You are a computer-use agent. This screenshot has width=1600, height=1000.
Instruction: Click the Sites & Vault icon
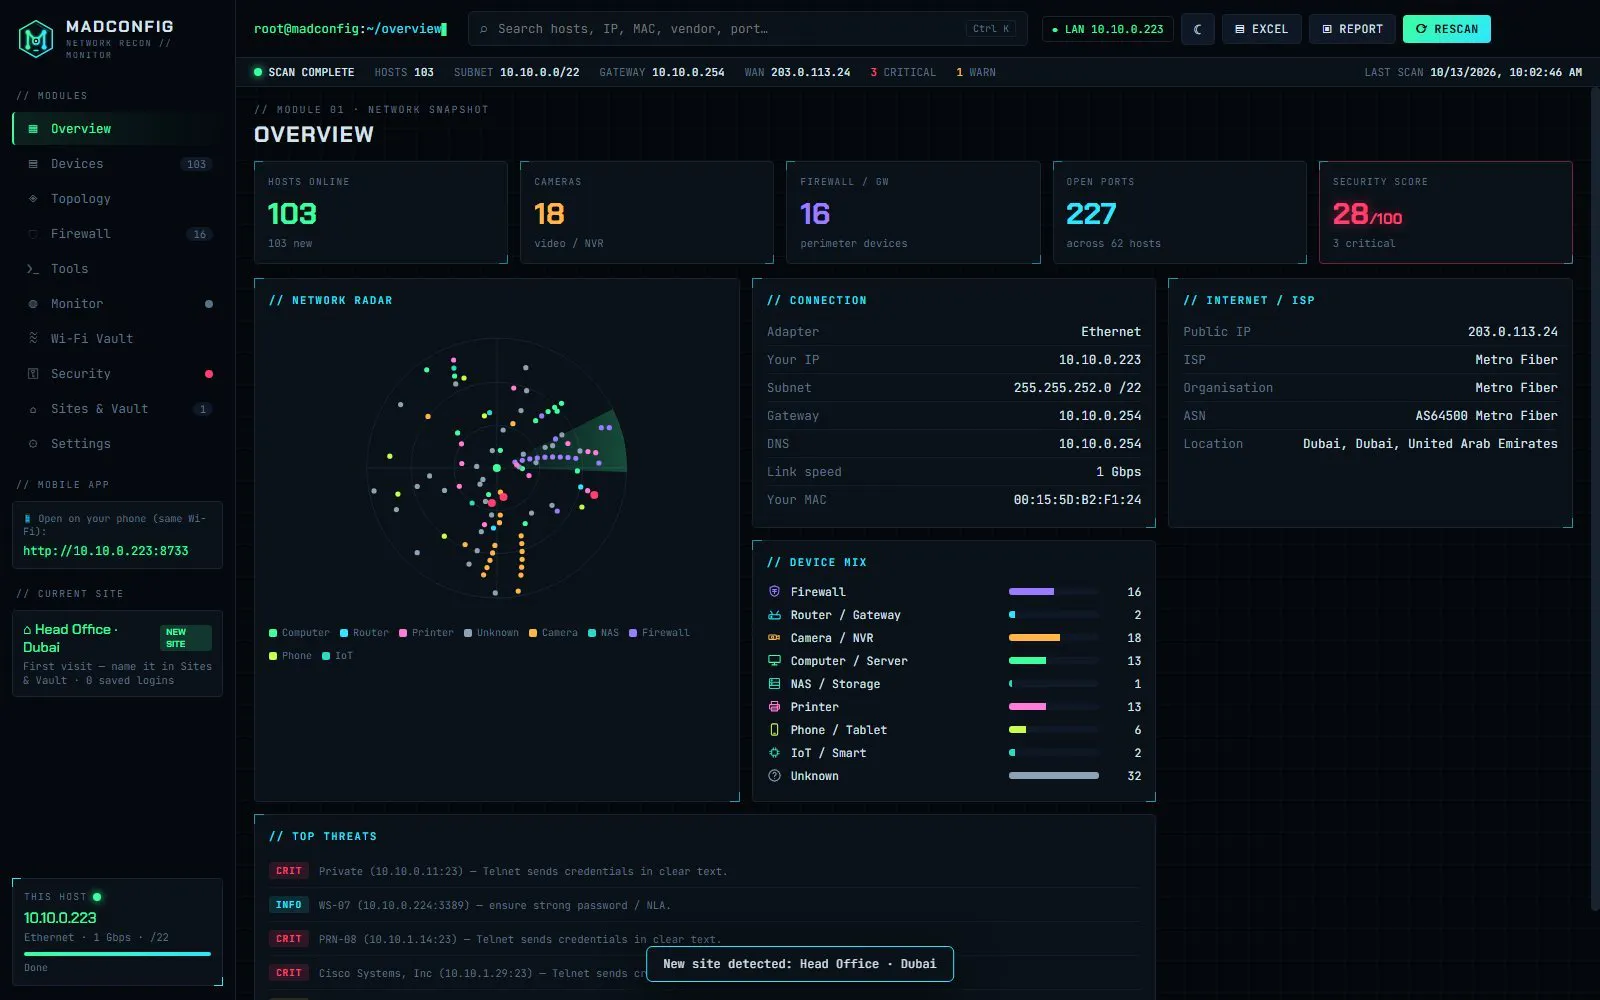tap(33, 409)
